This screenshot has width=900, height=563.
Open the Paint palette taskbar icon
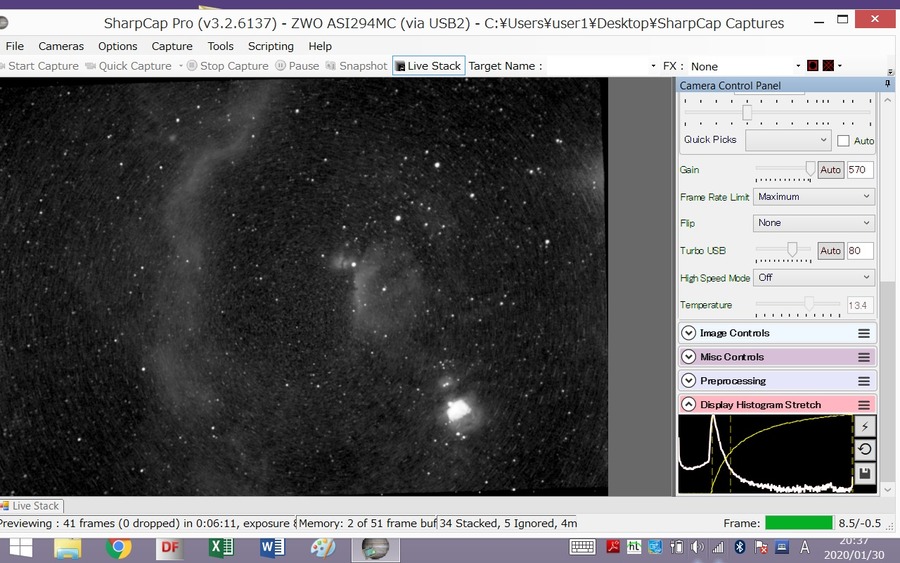pos(323,548)
